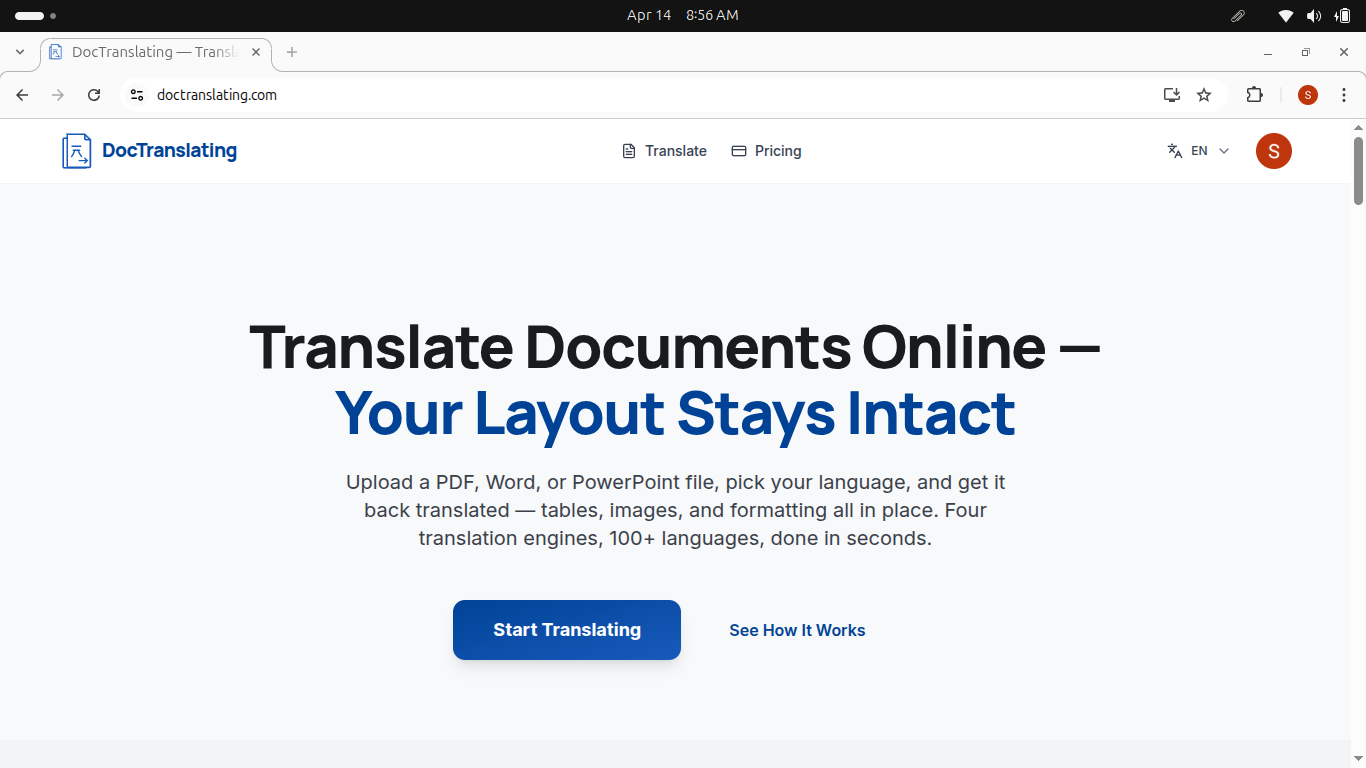Expand the tab search chevron
Viewport: 1366px width, 768px height.
(20, 52)
